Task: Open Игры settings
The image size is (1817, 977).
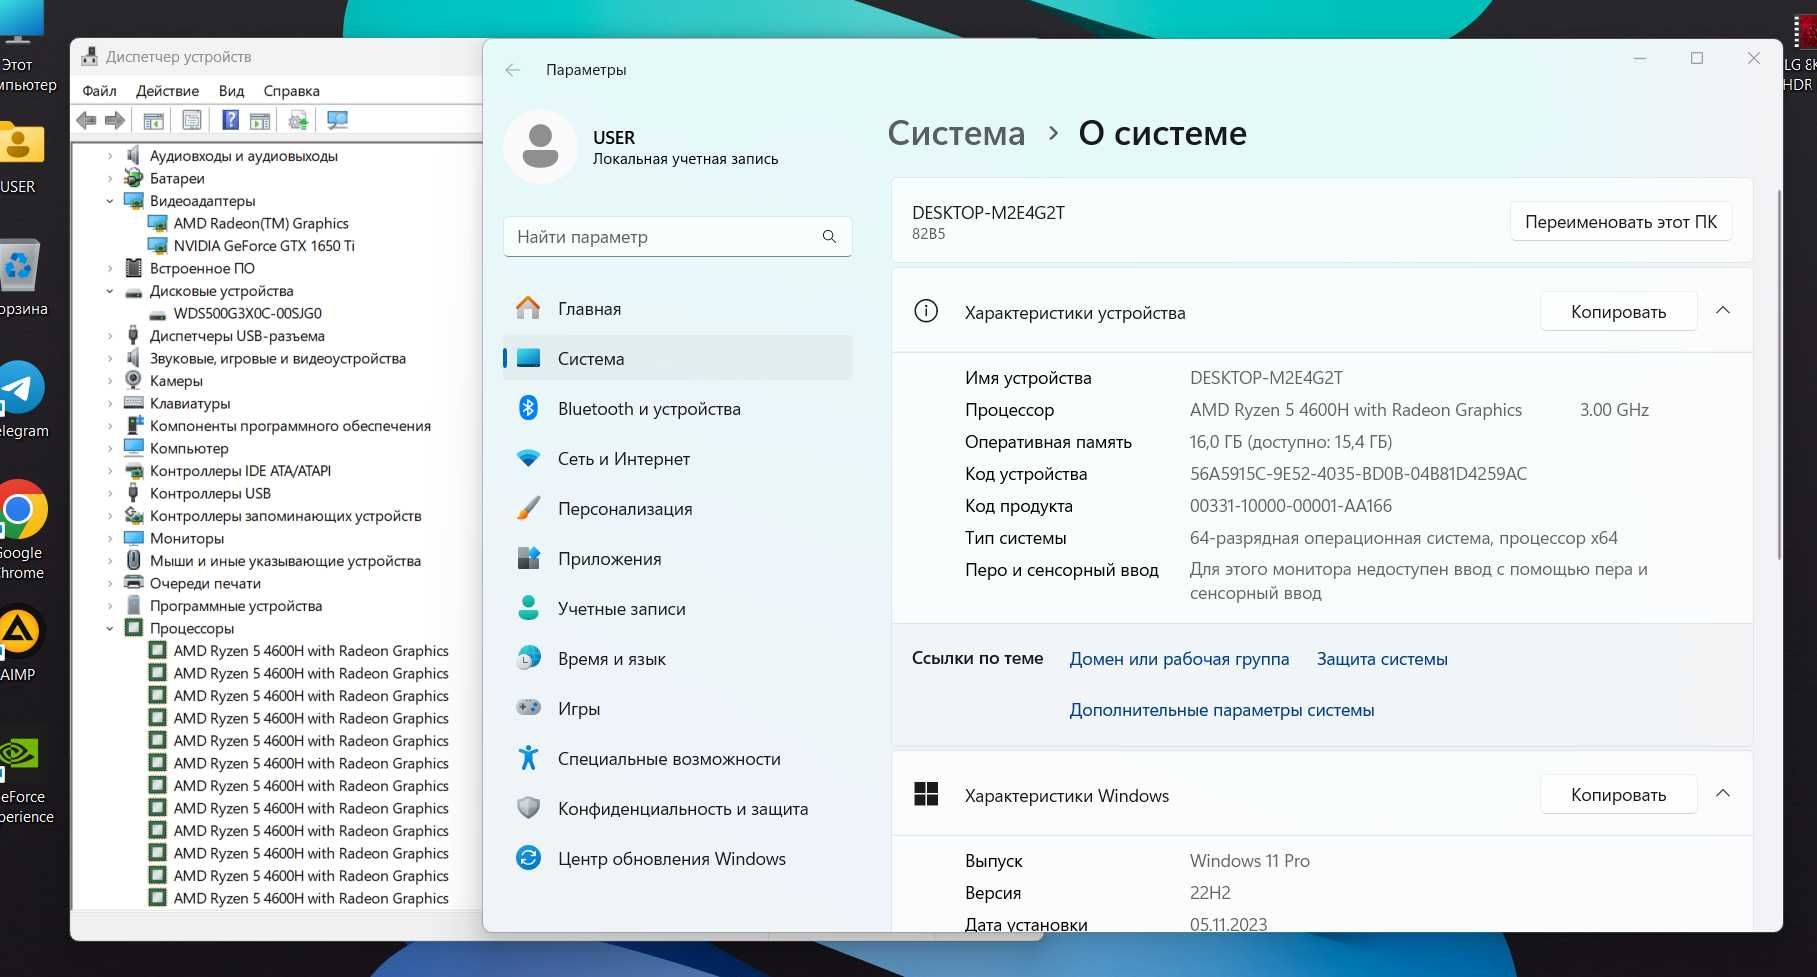Action: coord(677,709)
